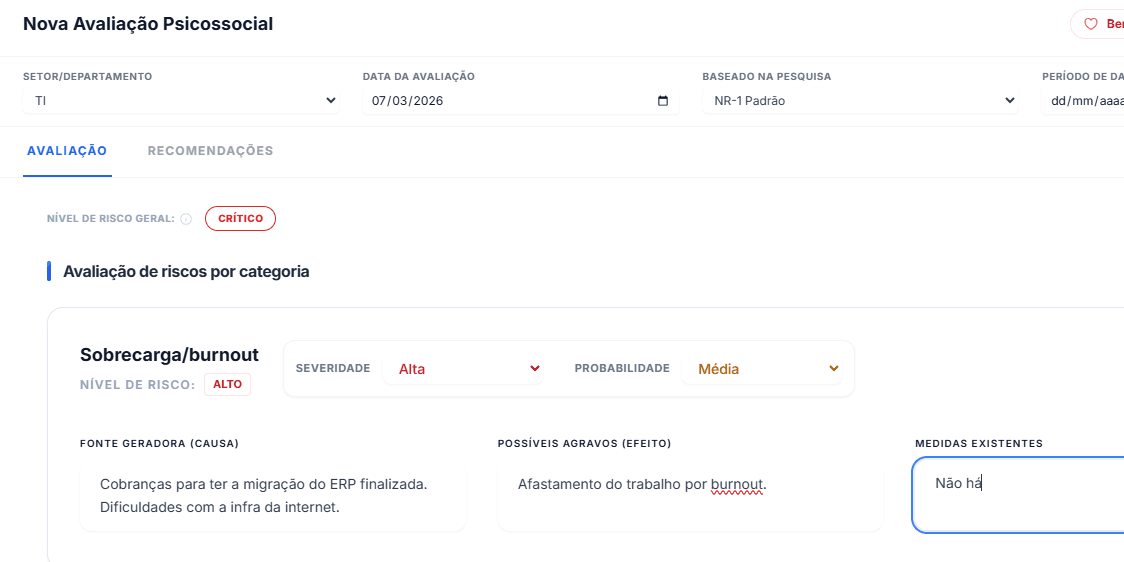Click the NÍVEL DE RISCO GERAL label
The image size is (1124, 562).
[x=111, y=219]
